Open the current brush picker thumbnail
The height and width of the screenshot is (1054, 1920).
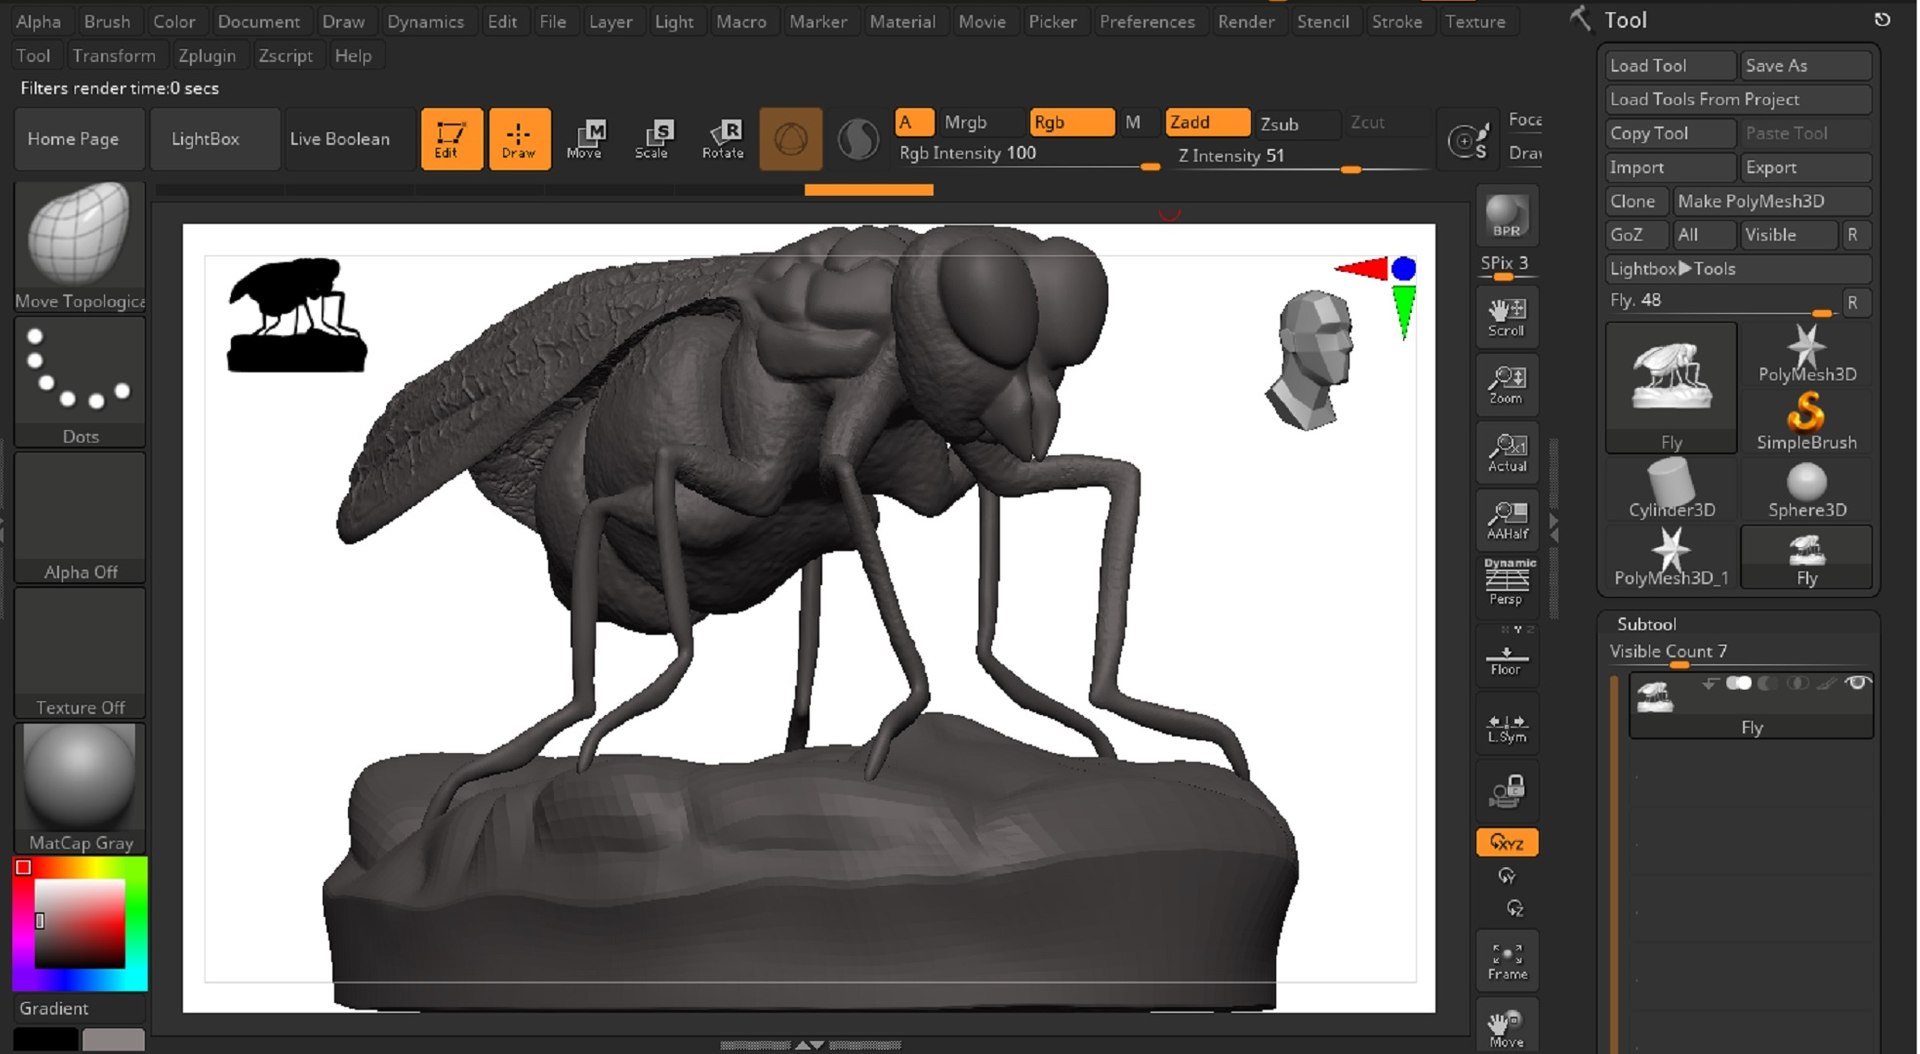tap(79, 246)
